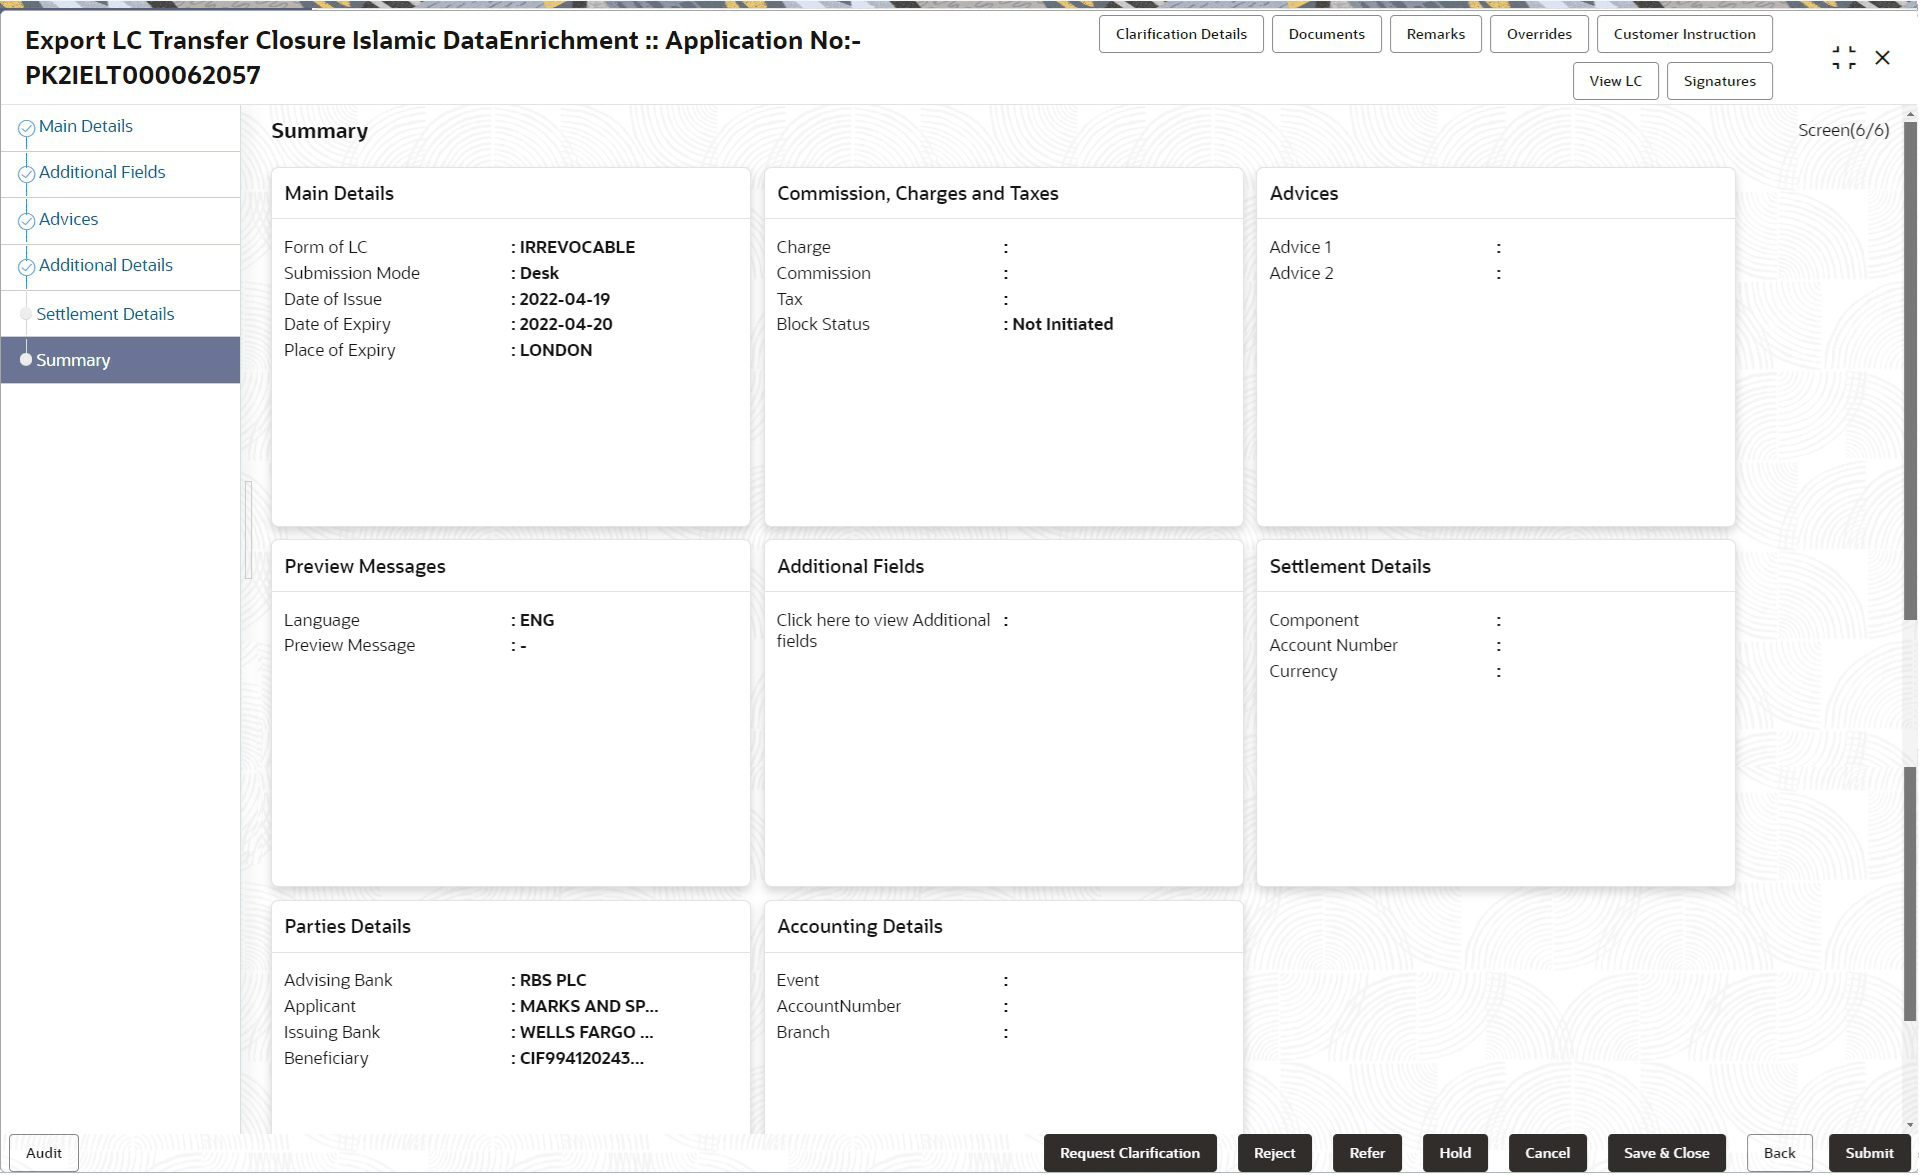Open the Overrides button
The height and width of the screenshot is (1175, 1920).
[1538, 34]
